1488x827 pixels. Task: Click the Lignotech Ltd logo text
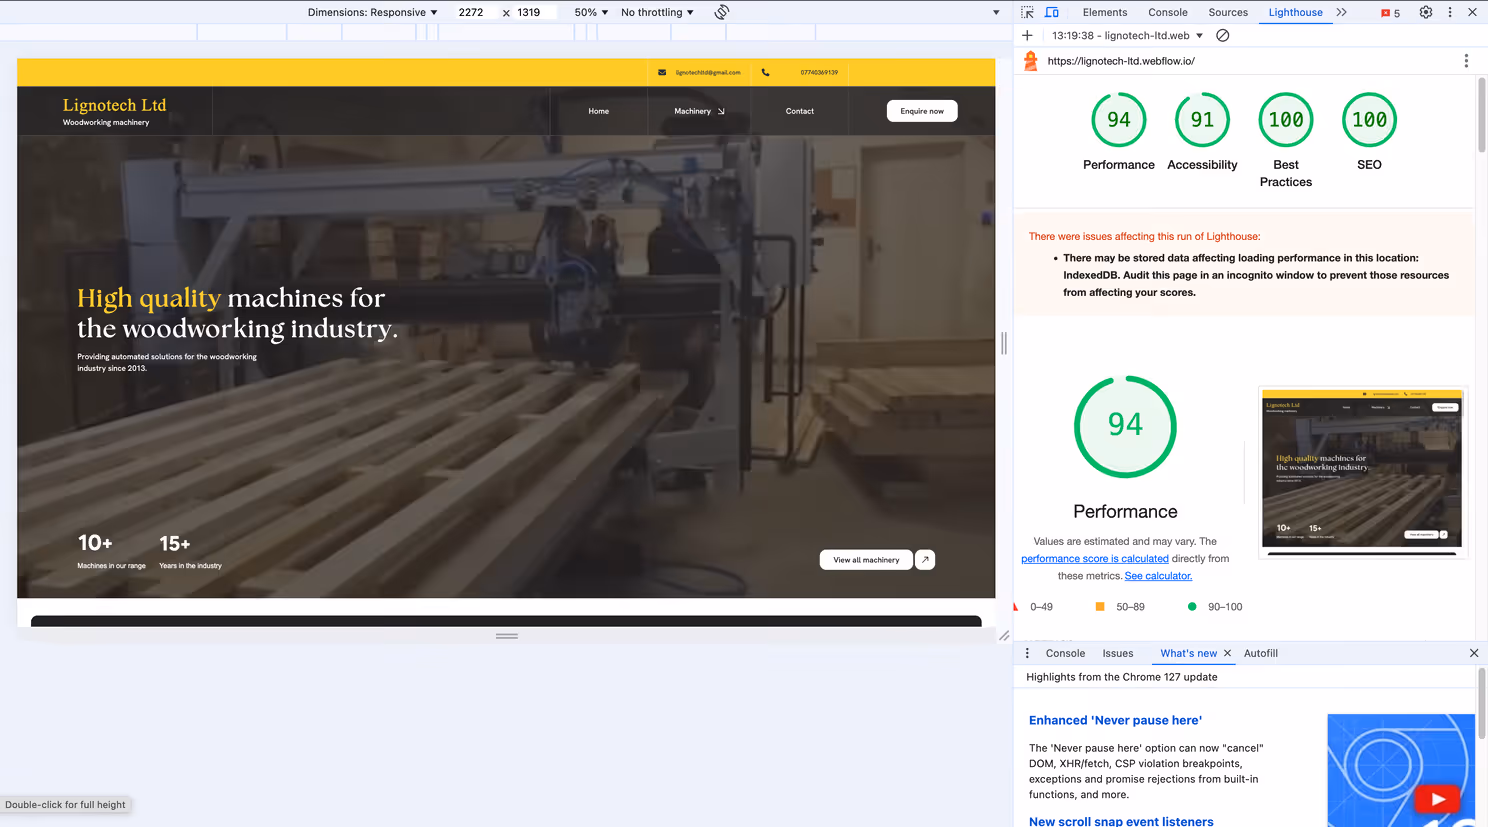[114, 105]
